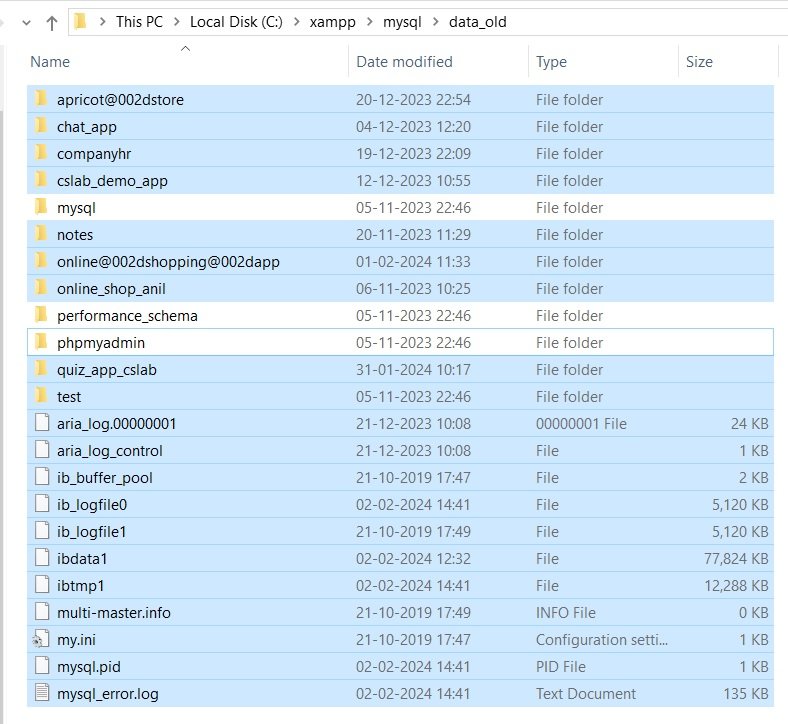Click the 'Configuration setti...' type cell

click(602, 640)
